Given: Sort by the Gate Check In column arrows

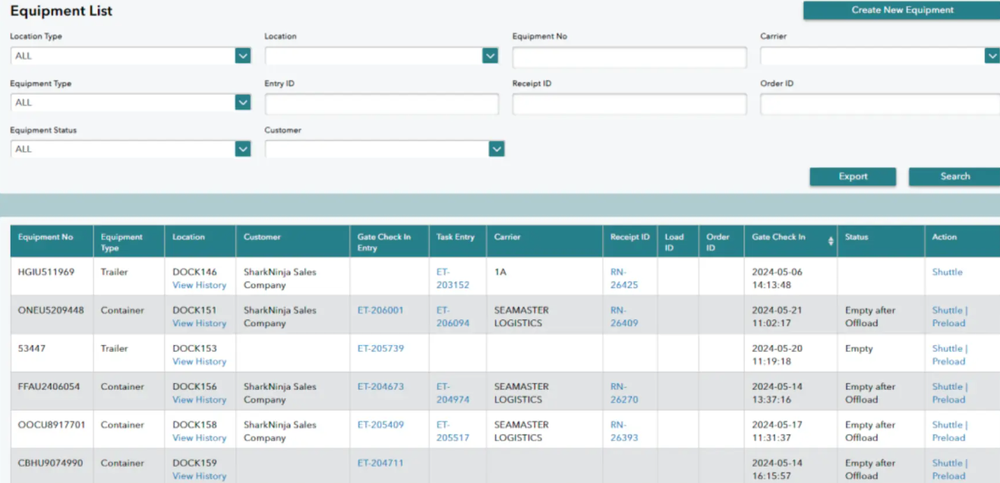Looking at the screenshot, I should coord(830,241).
